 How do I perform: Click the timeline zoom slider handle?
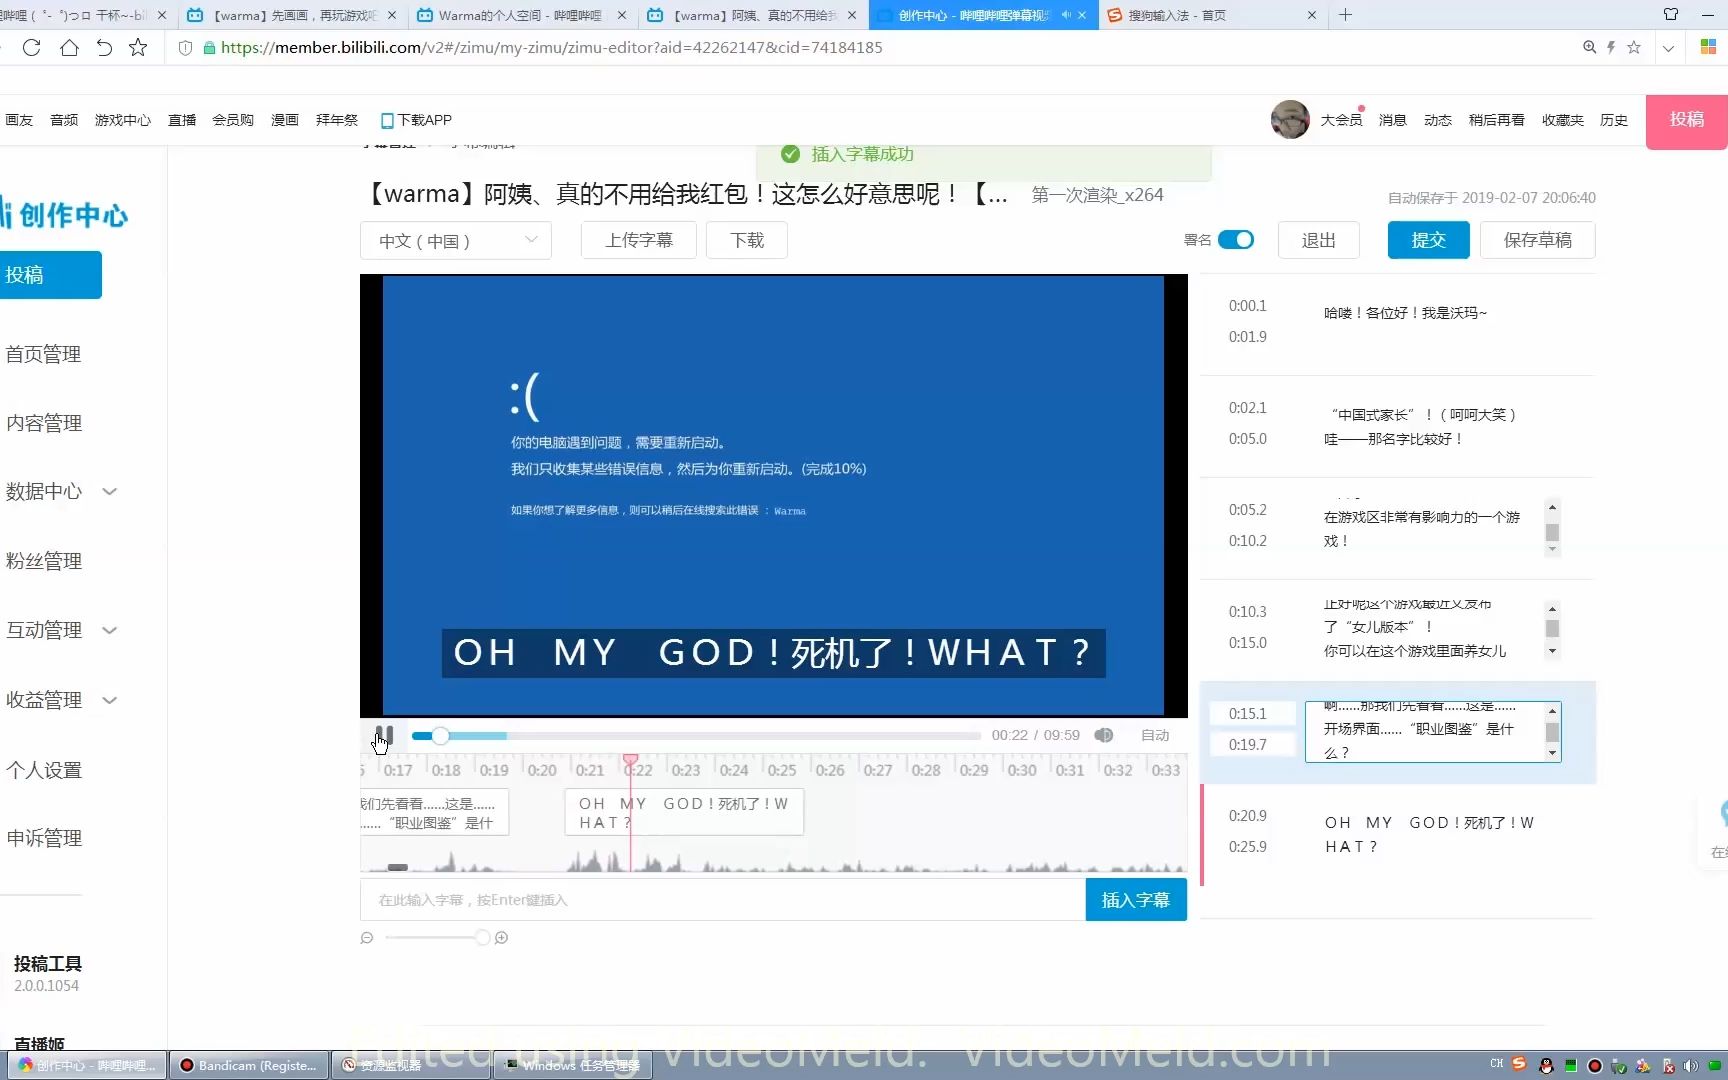click(x=482, y=938)
